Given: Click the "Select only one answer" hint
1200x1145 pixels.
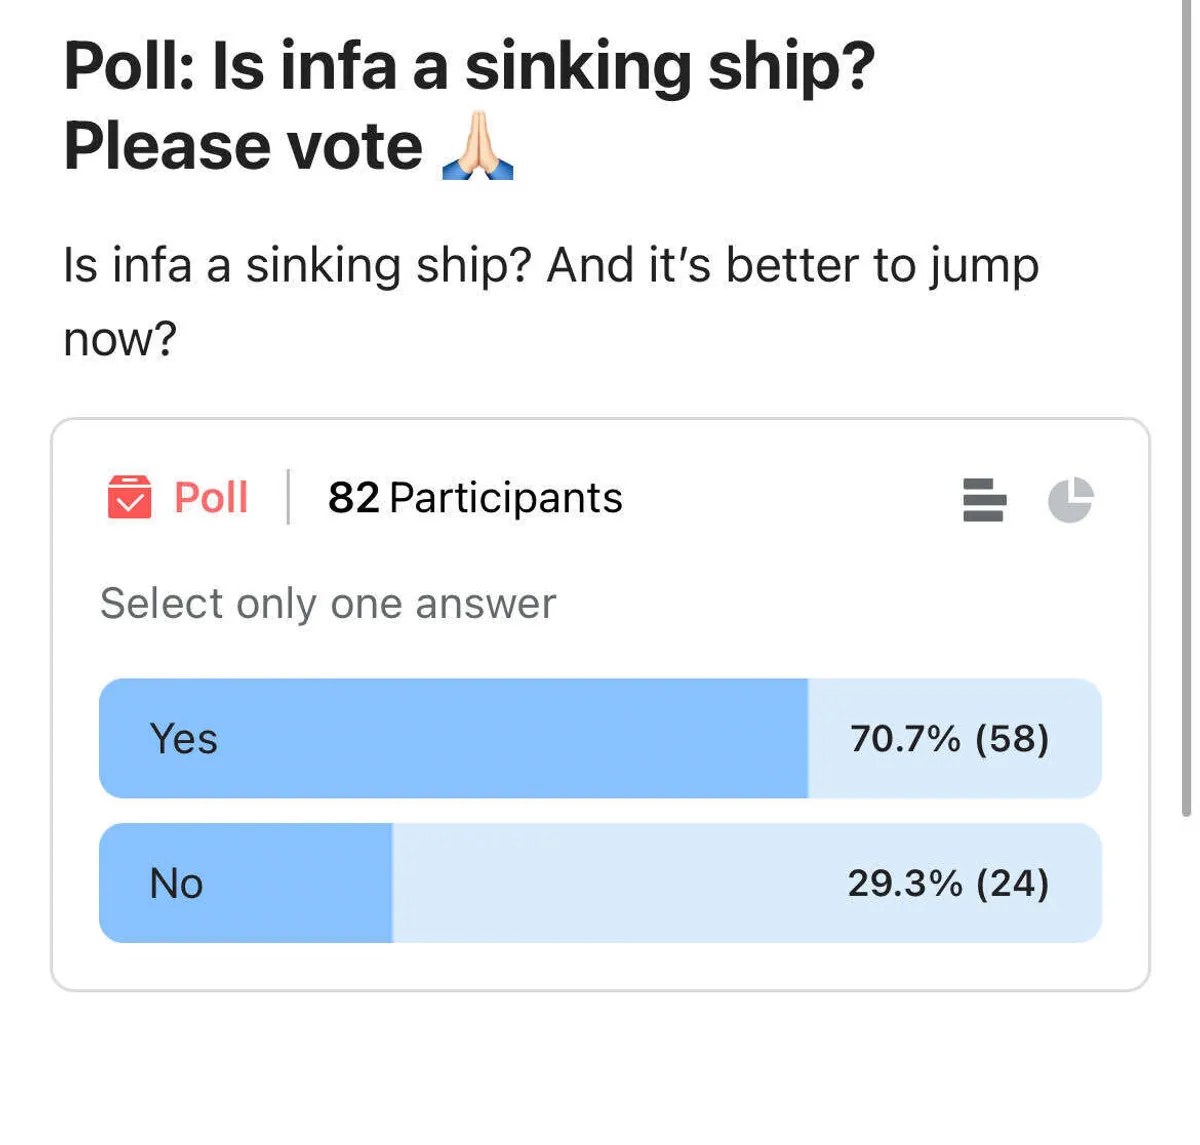Looking at the screenshot, I should [328, 603].
